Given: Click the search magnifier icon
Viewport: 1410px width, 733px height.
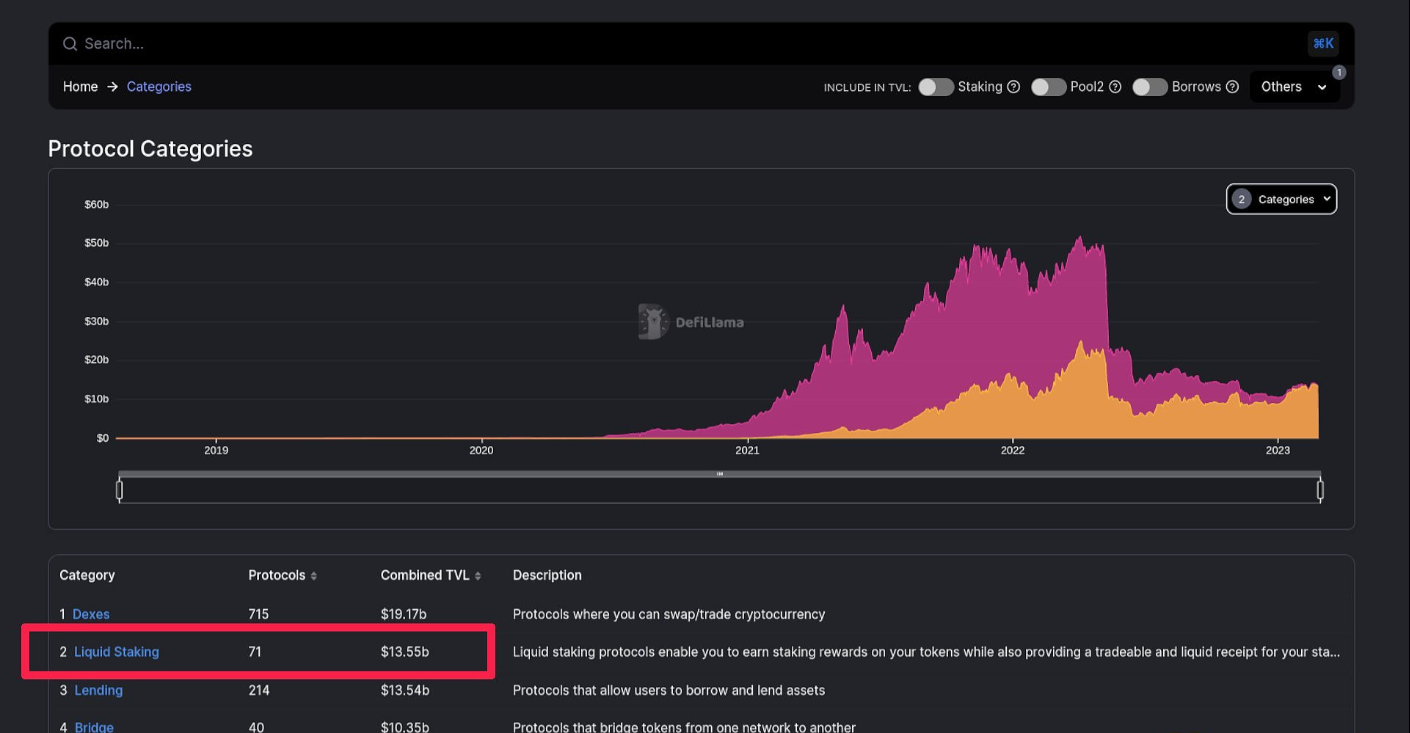Looking at the screenshot, I should click(x=70, y=44).
